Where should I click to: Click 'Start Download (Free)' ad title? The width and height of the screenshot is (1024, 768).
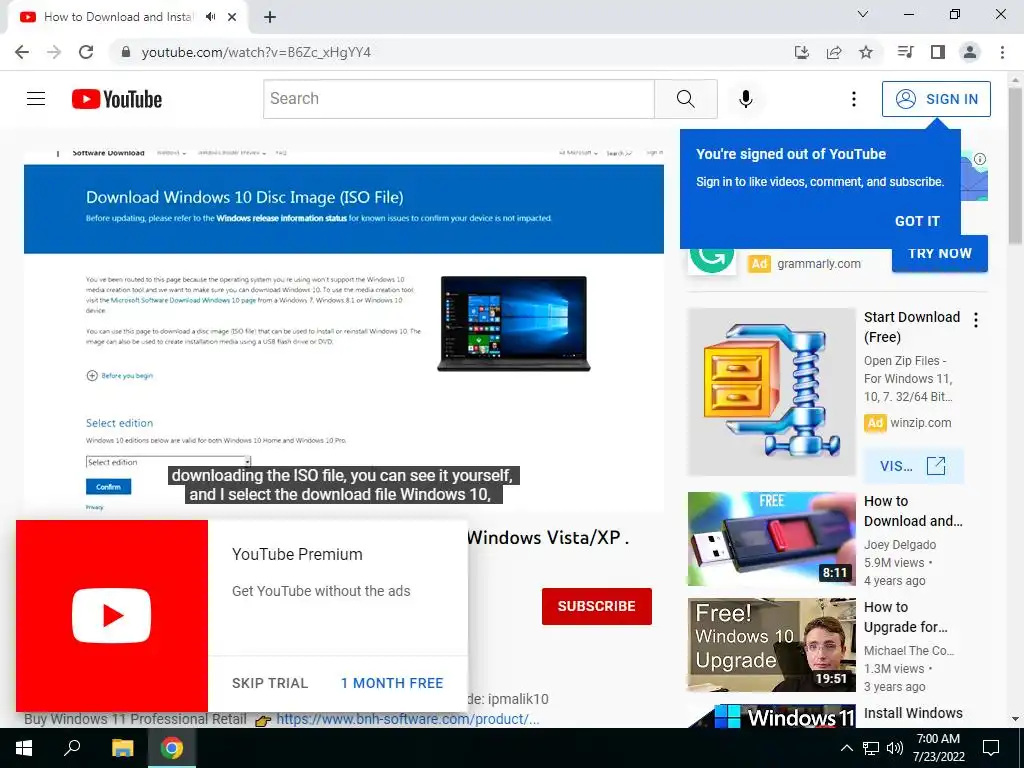click(x=912, y=327)
